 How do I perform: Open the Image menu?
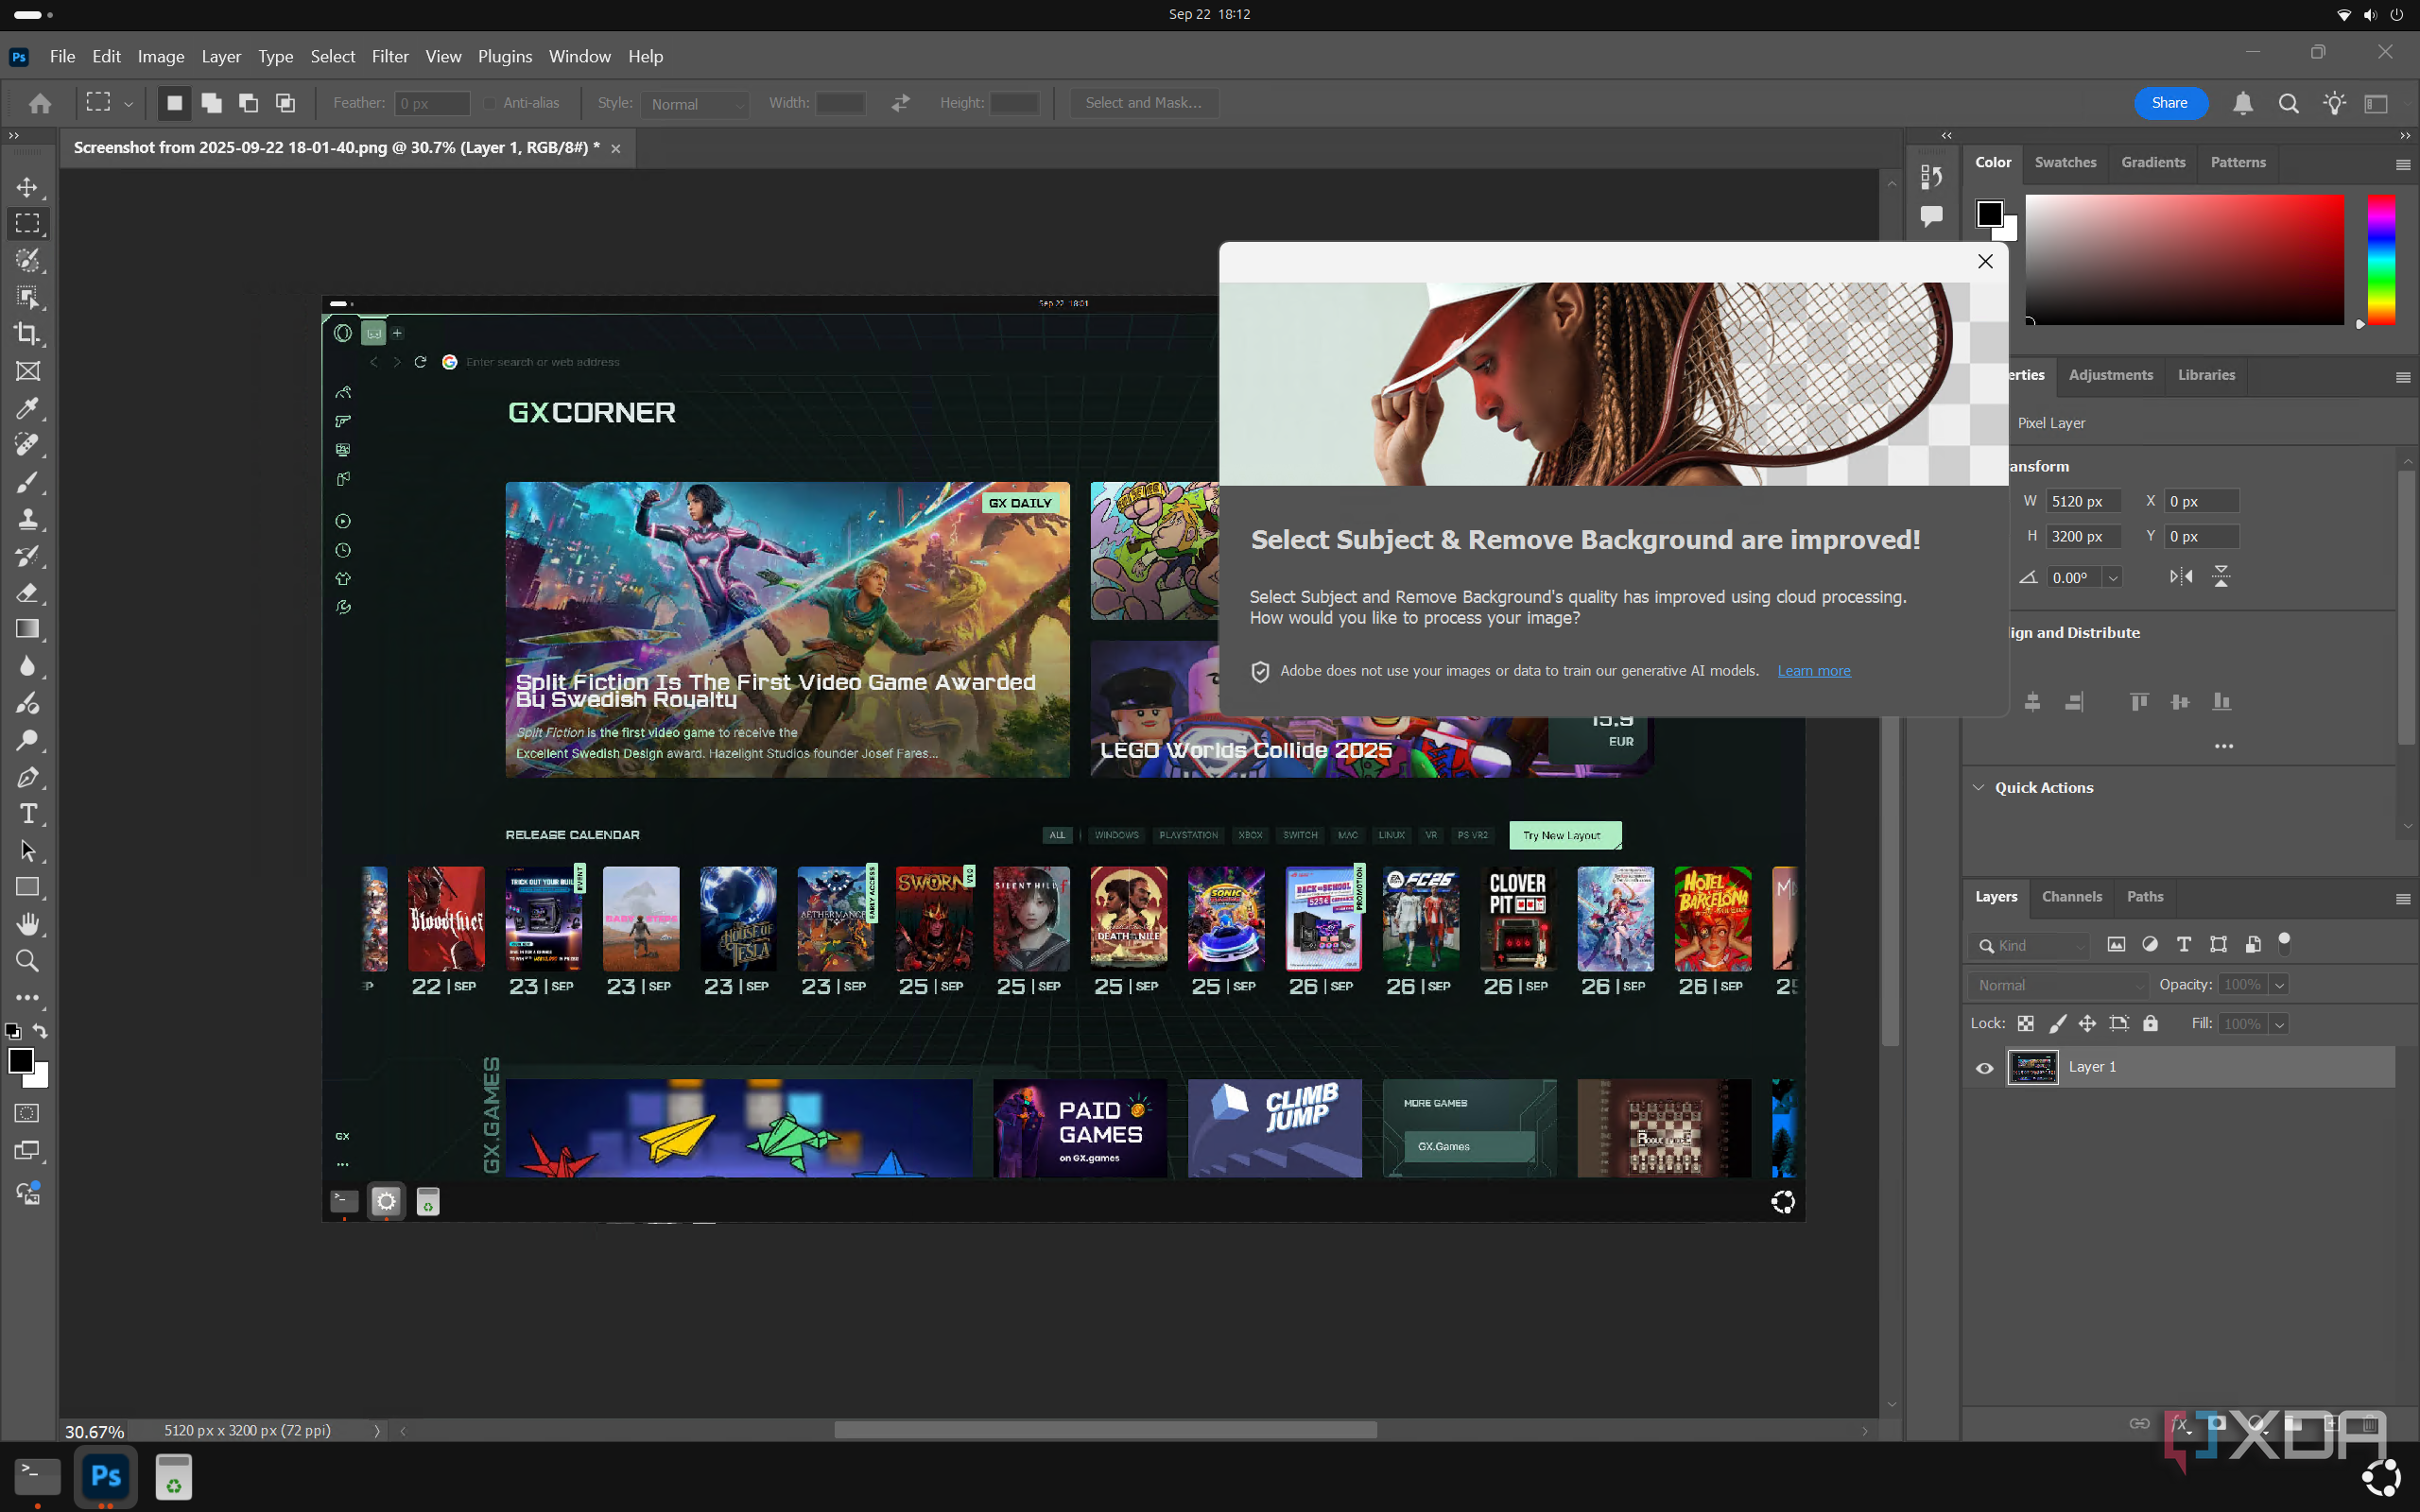[161, 56]
